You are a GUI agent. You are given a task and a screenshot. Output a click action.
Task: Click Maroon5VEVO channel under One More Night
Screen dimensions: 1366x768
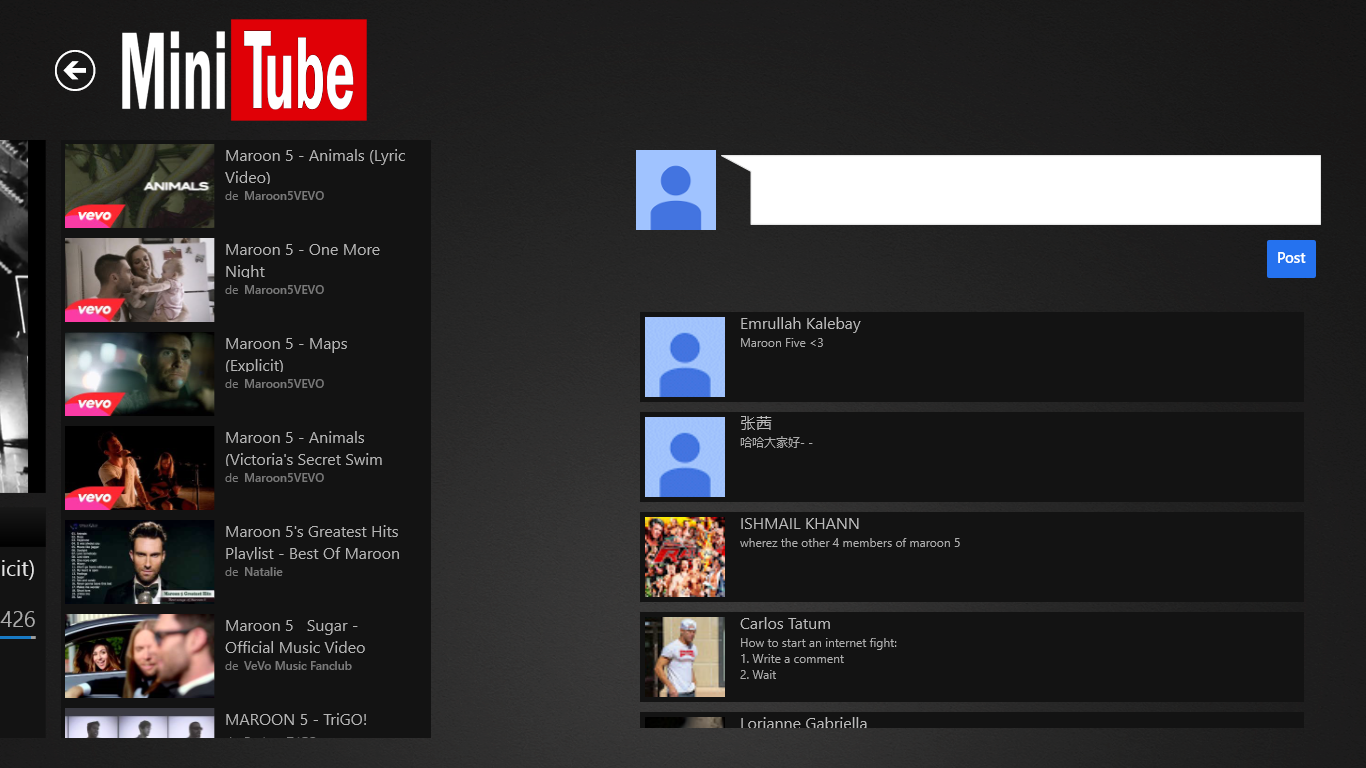[x=284, y=290]
